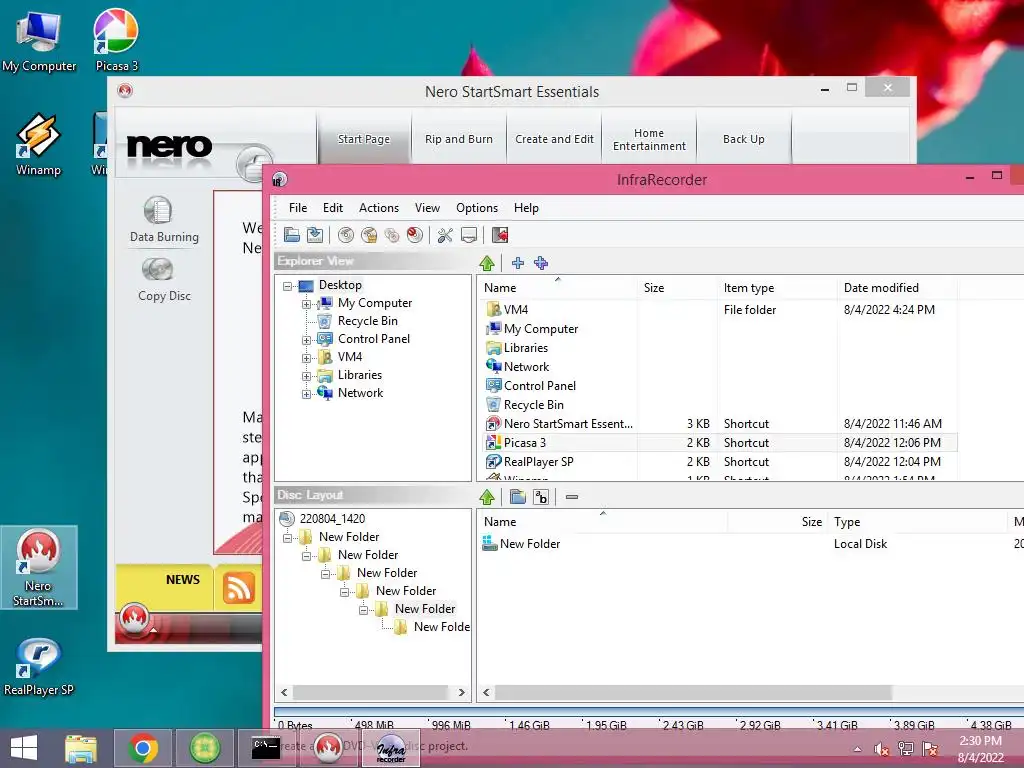Expand the Libraries tree node
This screenshot has width=1024, height=768.
[x=306, y=376]
